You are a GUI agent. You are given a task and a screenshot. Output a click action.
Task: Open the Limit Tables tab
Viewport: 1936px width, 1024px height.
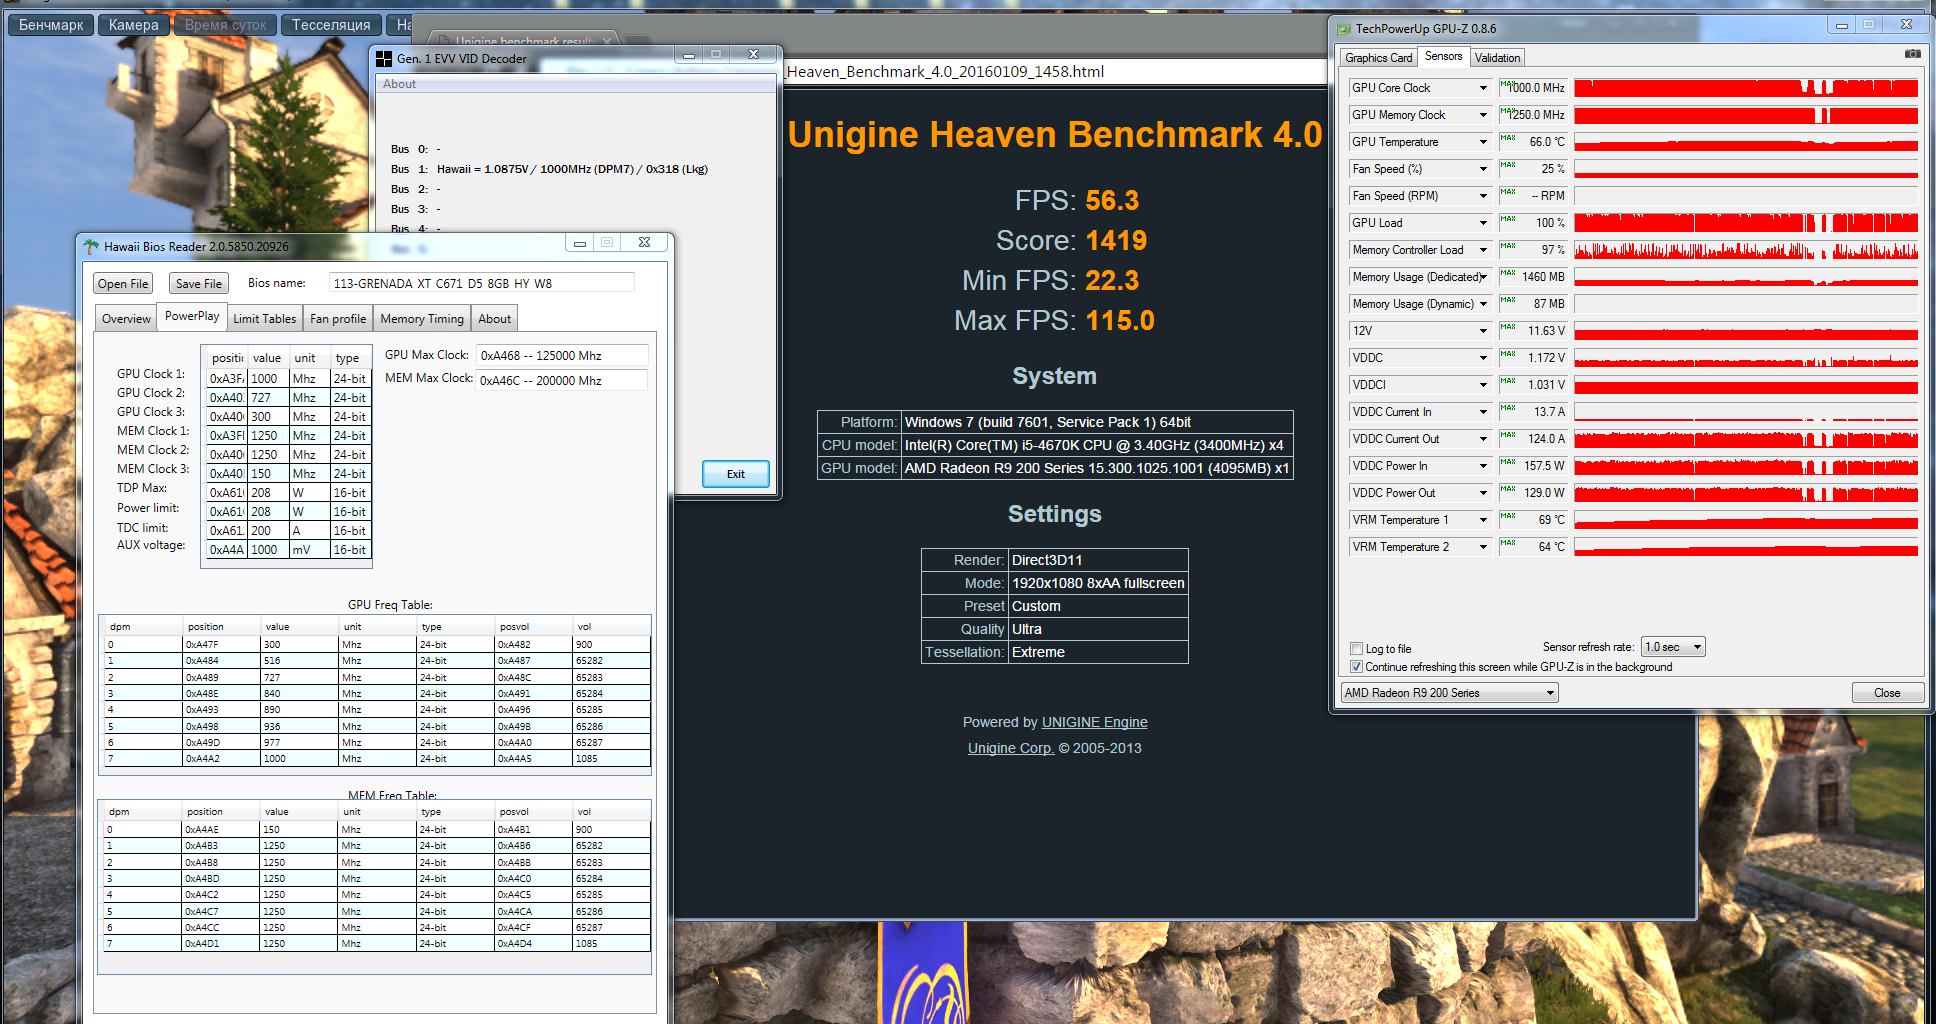tap(265, 319)
